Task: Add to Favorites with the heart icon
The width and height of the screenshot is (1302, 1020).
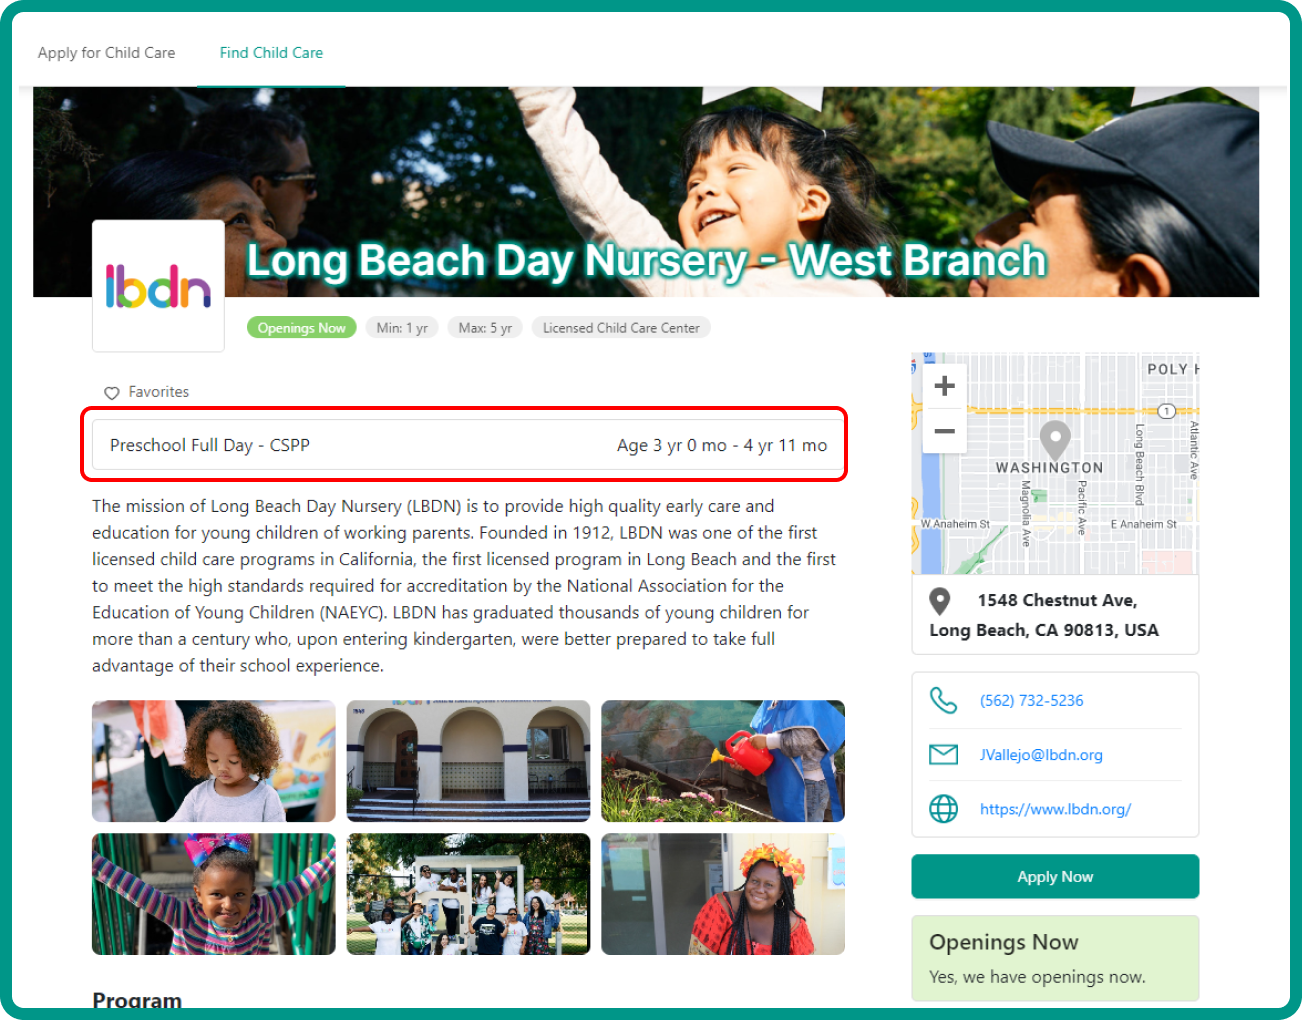Action: (112, 393)
